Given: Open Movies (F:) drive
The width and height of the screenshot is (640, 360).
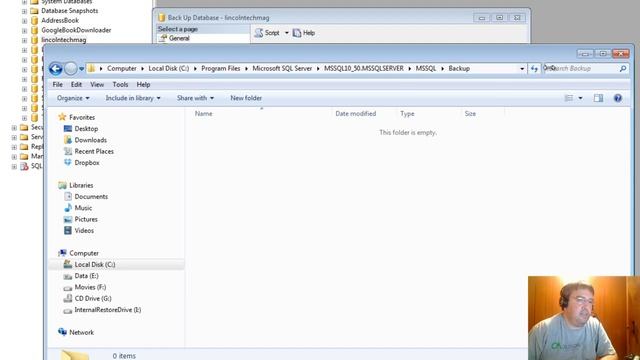Looking at the screenshot, I should pyautogui.click(x=90, y=287).
